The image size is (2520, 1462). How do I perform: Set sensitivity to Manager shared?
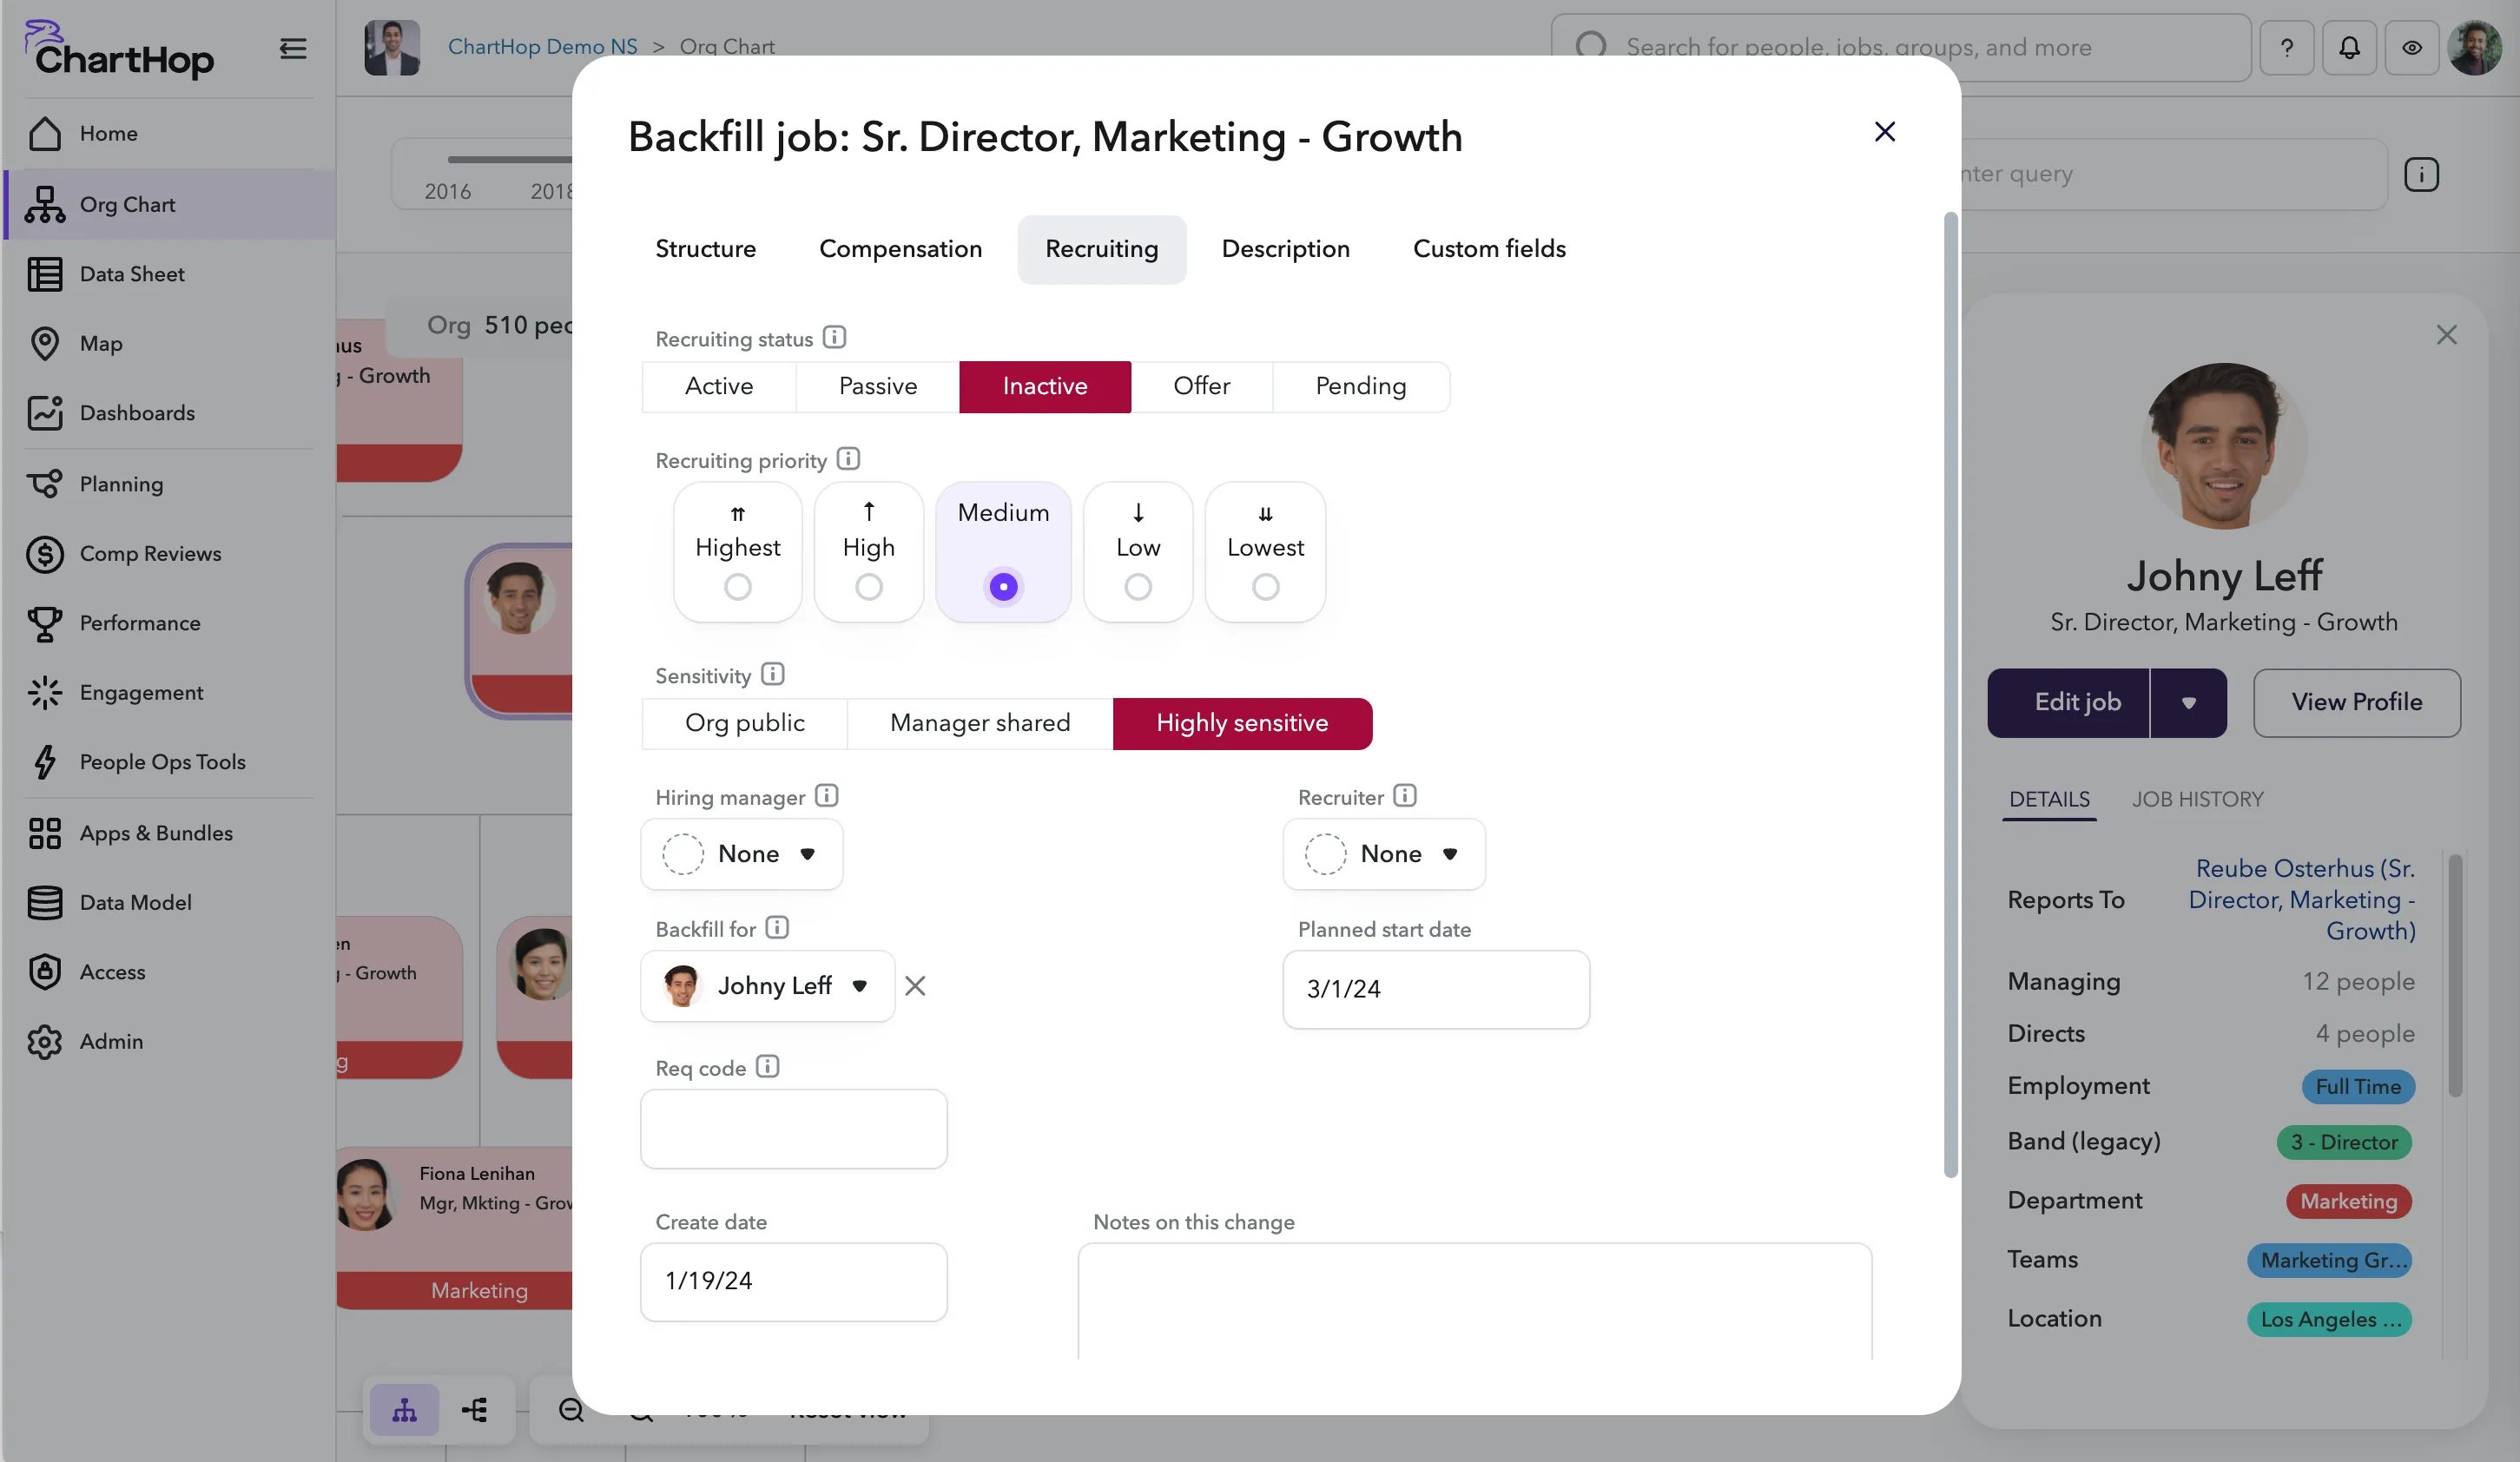click(980, 724)
